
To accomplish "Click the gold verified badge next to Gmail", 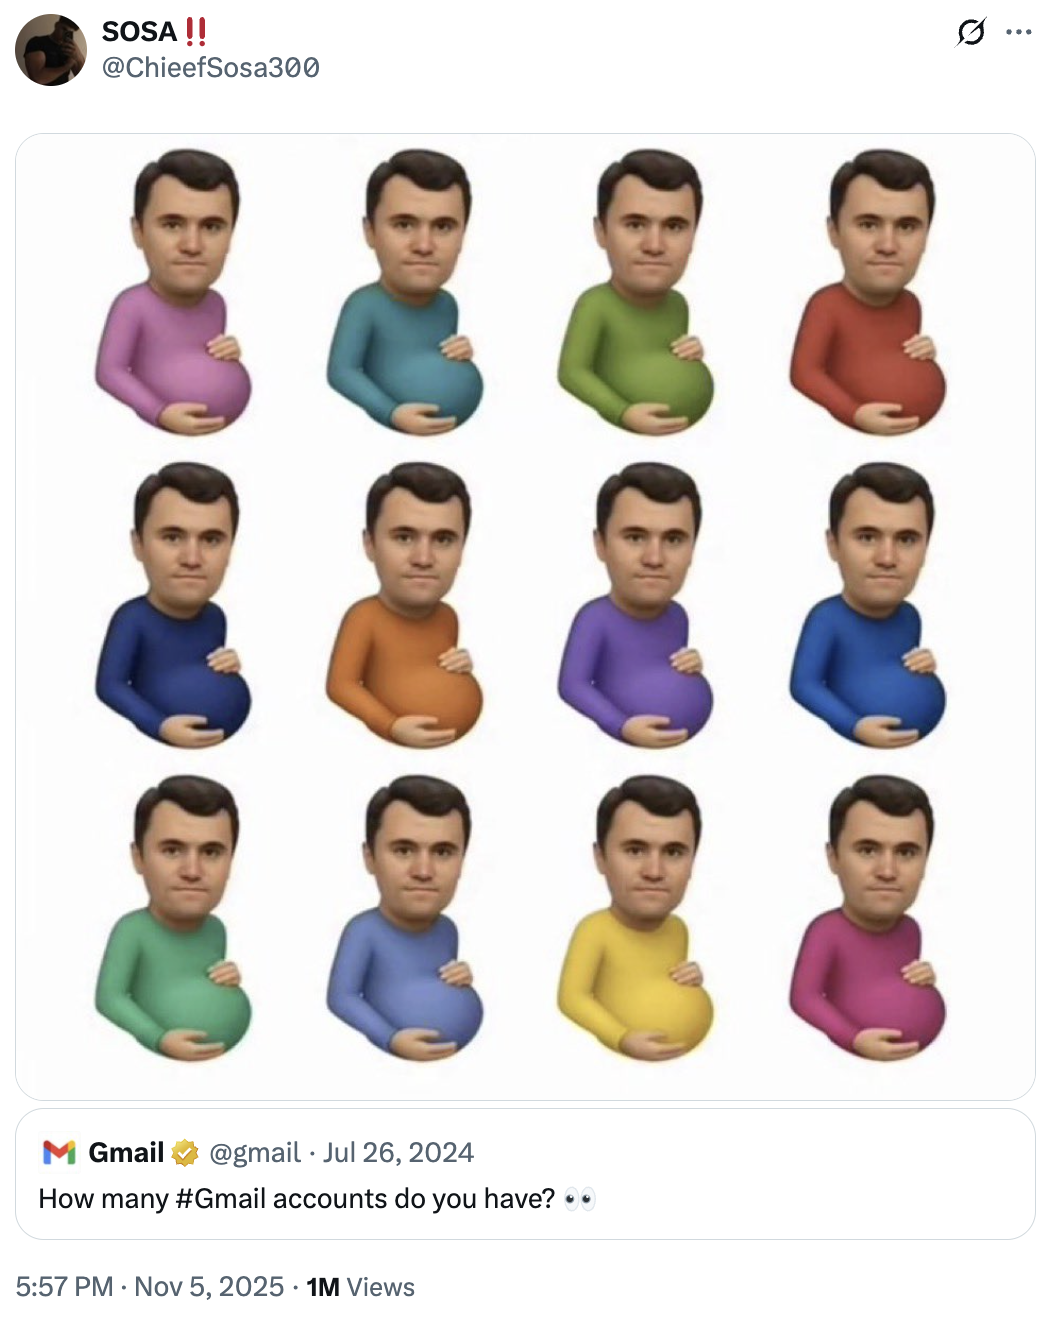I will (x=183, y=1152).
